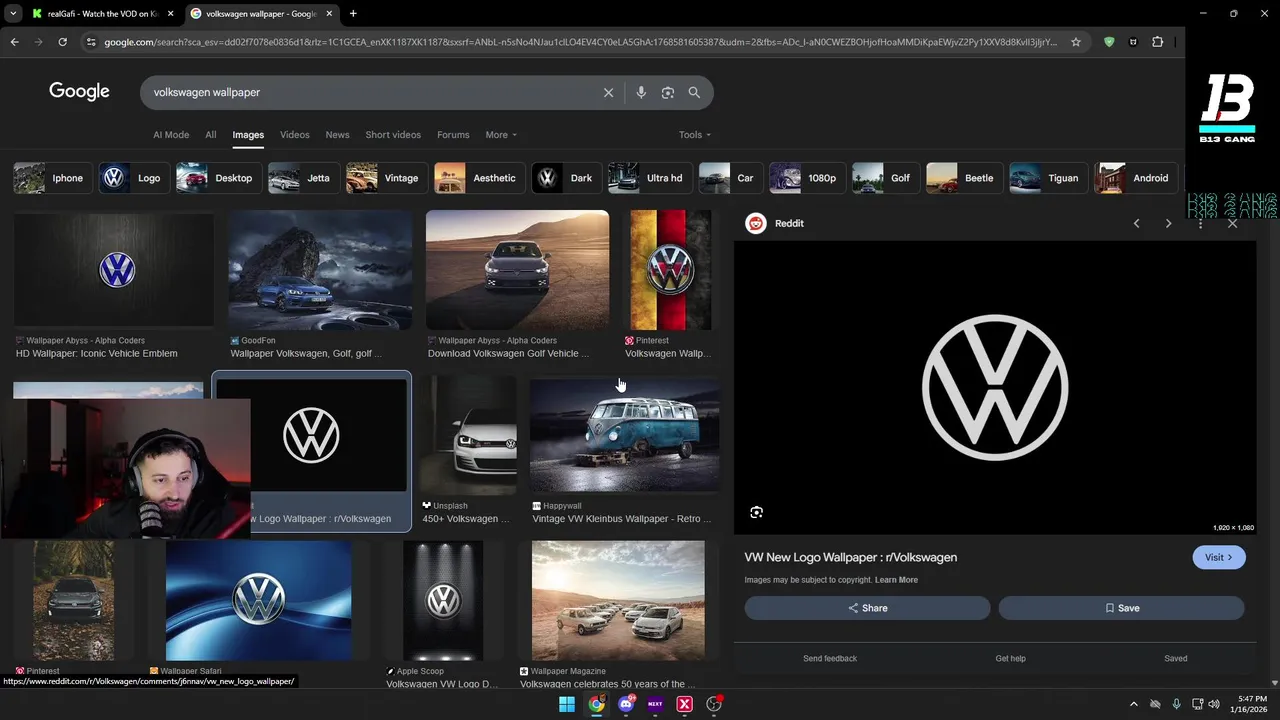Filter images by Logo chip
The image size is (1280, 720).
(134, 178)
